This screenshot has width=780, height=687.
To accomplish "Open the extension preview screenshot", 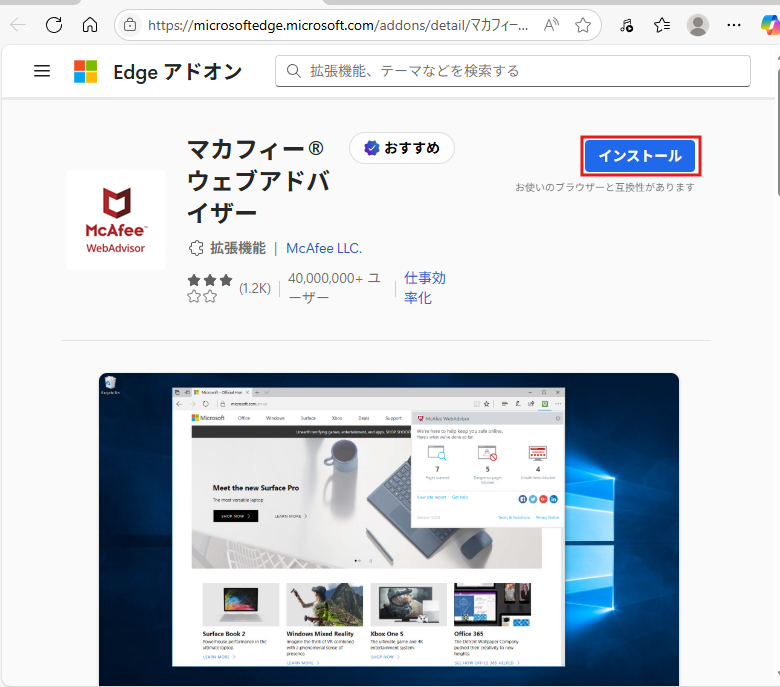I will coord(389,529).
